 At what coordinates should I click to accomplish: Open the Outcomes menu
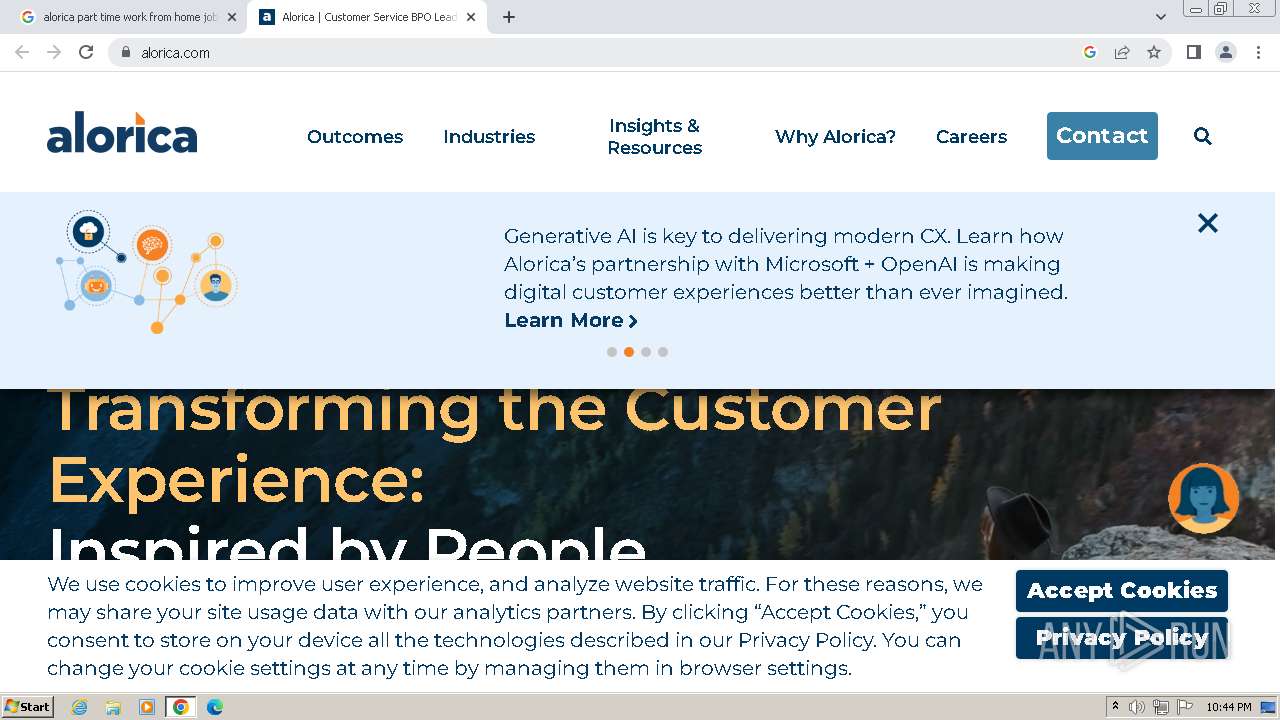coord(355,137)
